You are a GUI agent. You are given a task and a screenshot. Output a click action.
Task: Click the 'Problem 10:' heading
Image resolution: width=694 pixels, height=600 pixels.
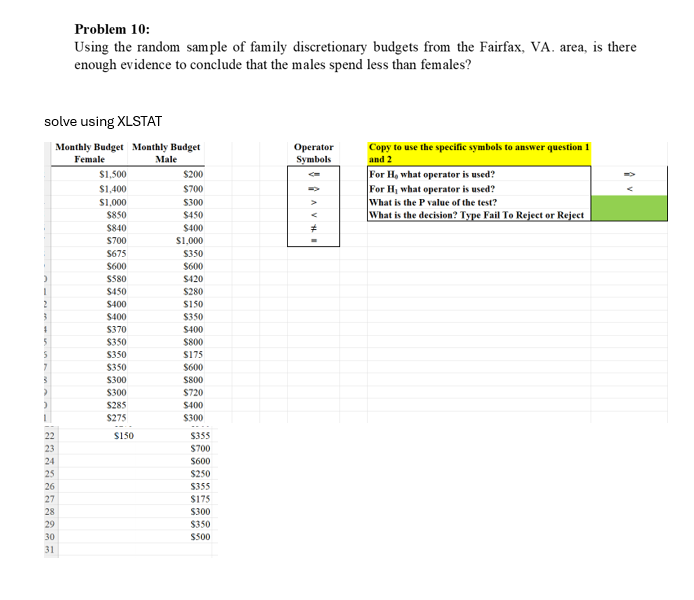pyautogui.click(x=112, y=29)
